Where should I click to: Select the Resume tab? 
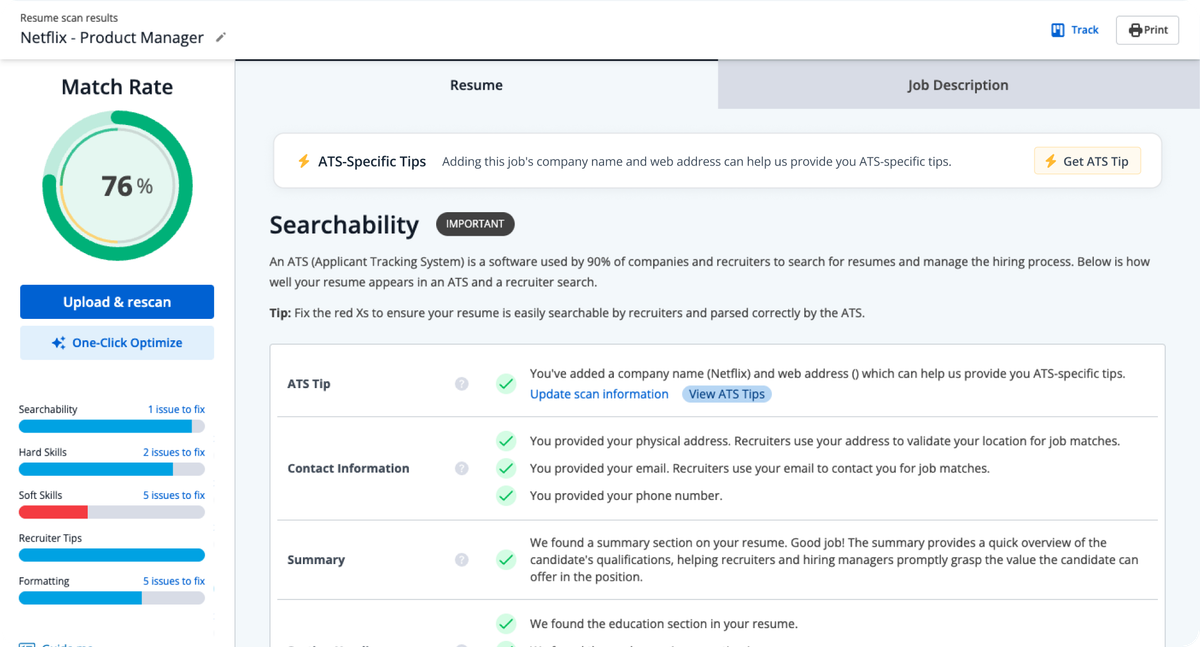(x=476, y=85)
